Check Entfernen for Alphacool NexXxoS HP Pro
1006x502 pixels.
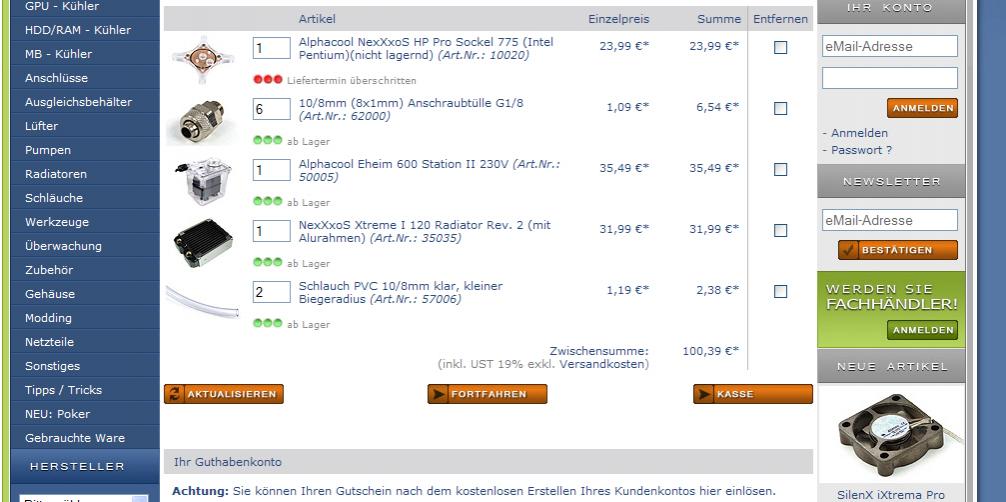[780, 48]
